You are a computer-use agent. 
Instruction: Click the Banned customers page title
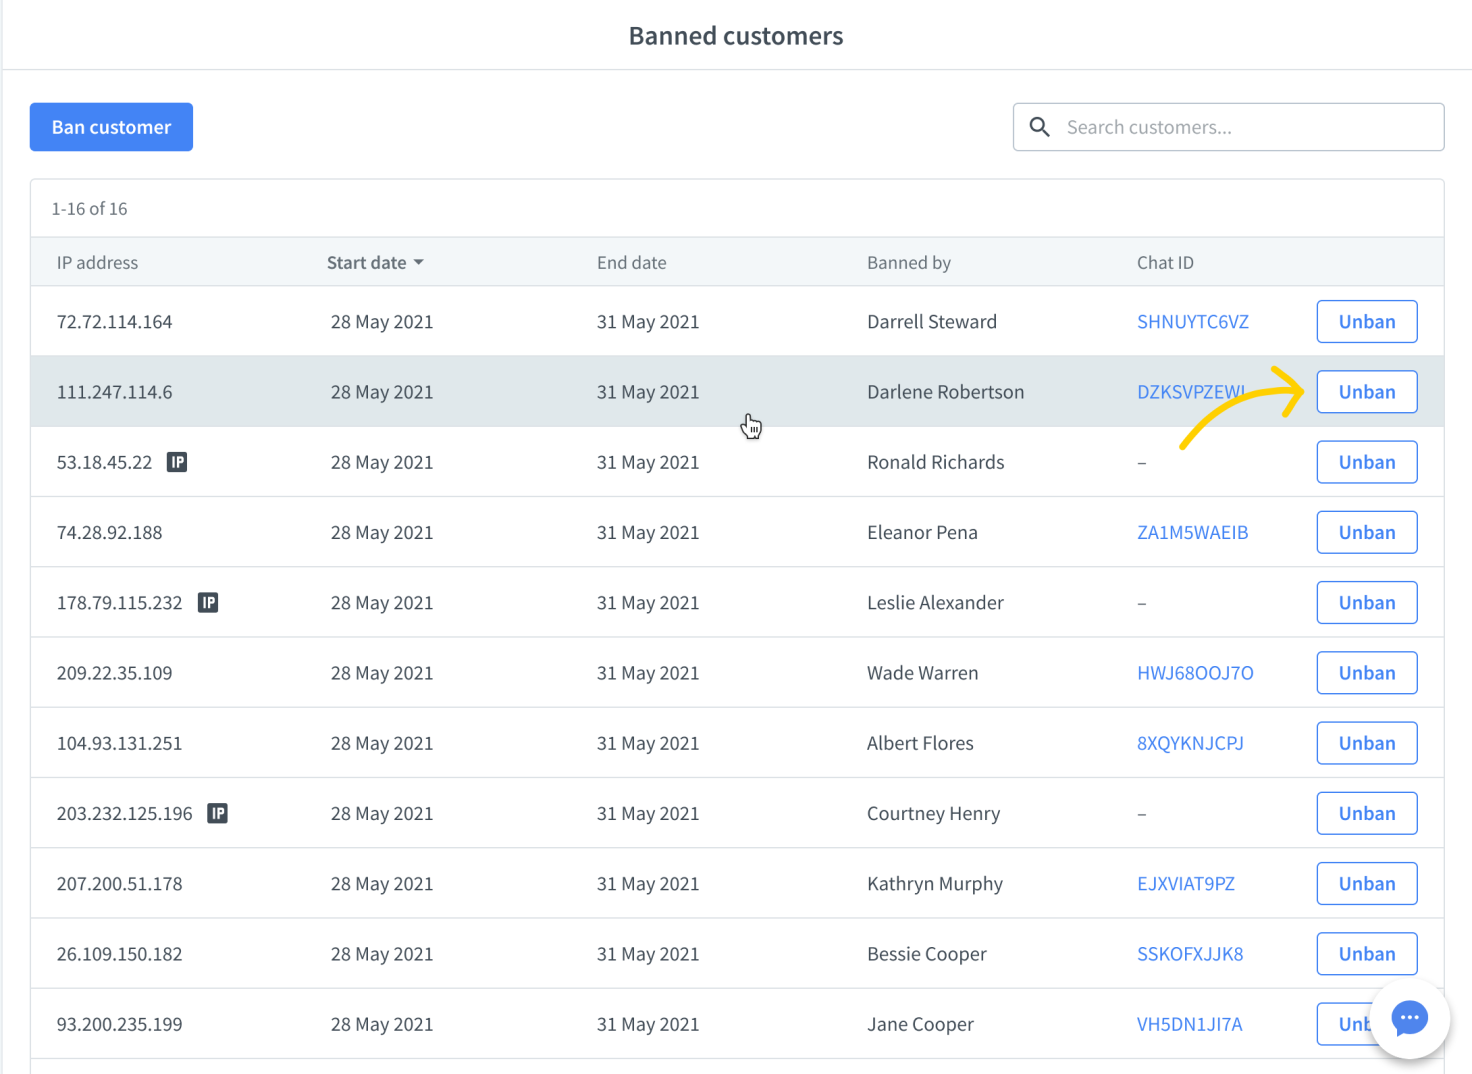(736, 36)
